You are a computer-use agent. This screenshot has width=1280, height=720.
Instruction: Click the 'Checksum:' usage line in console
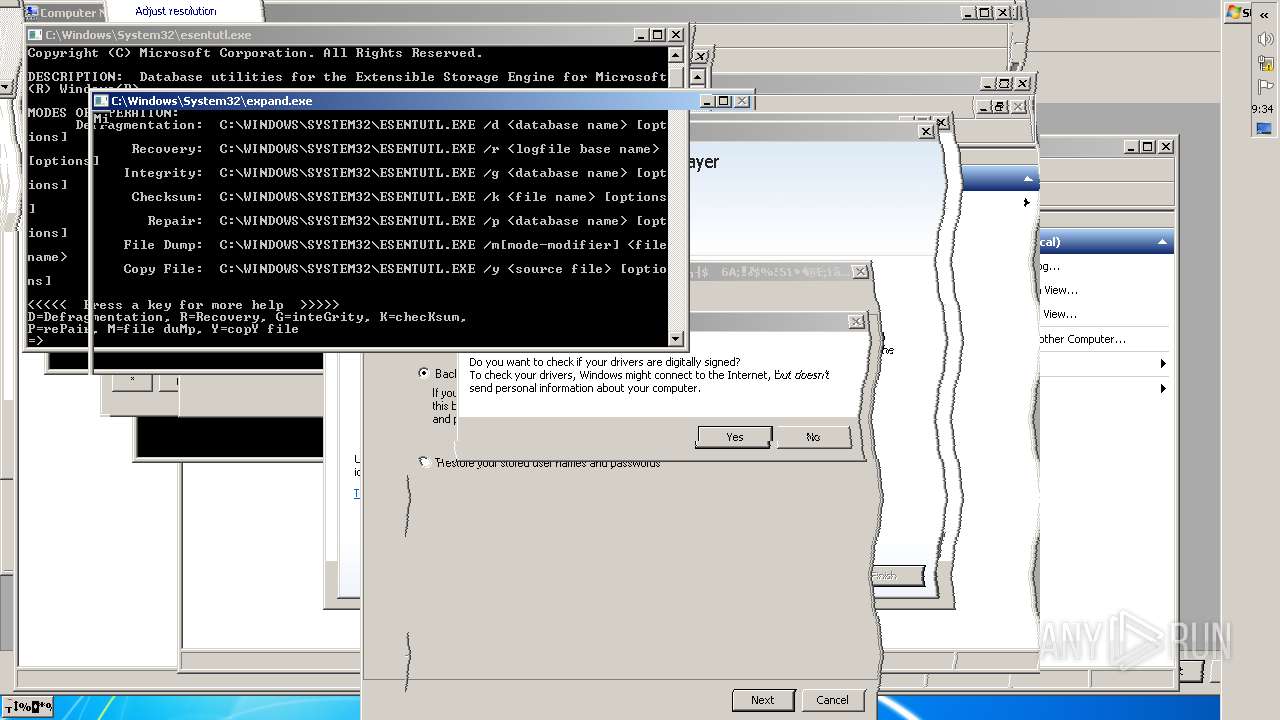[399, 197]
